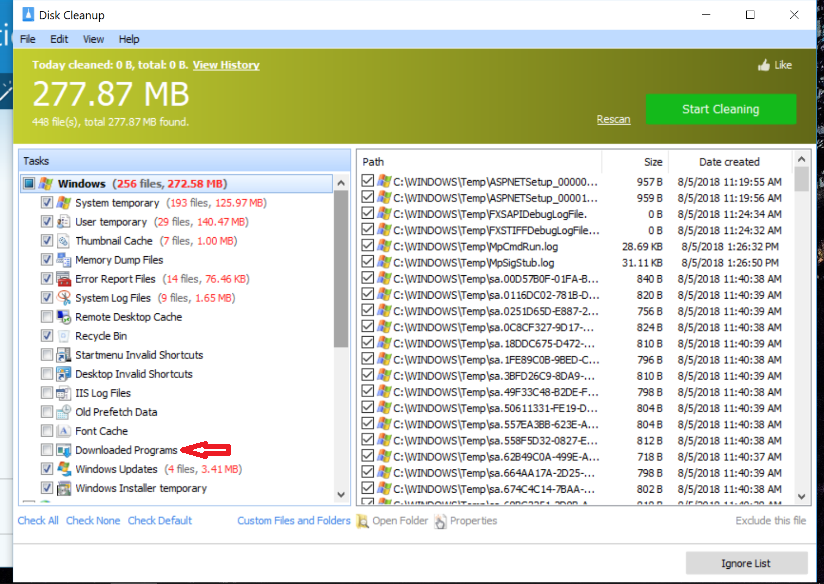Click the Tasks list scroll up arrow
824x584 pixels.
pyautogui.click(x=341, y=183)
